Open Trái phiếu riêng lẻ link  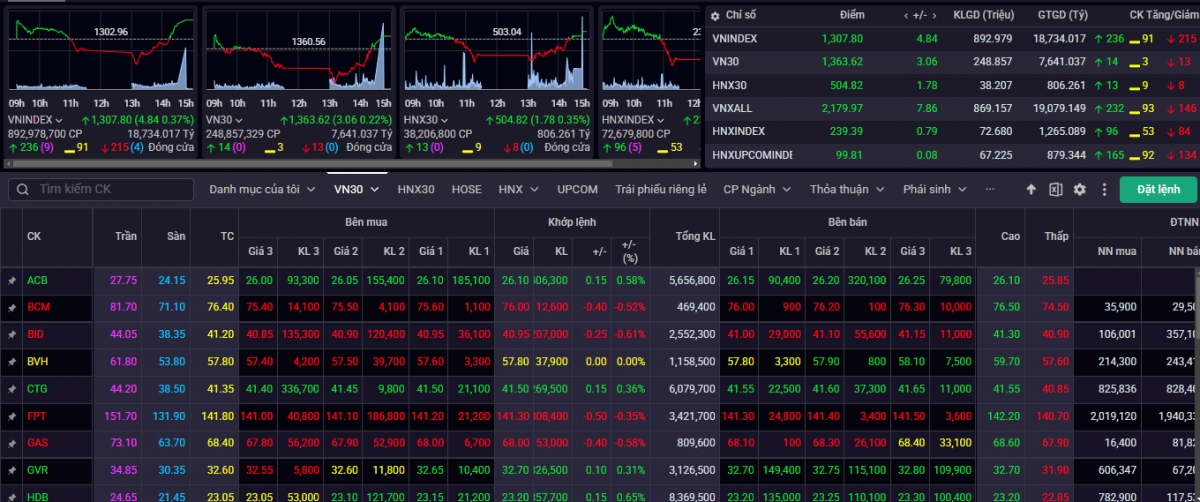[661, 189]
